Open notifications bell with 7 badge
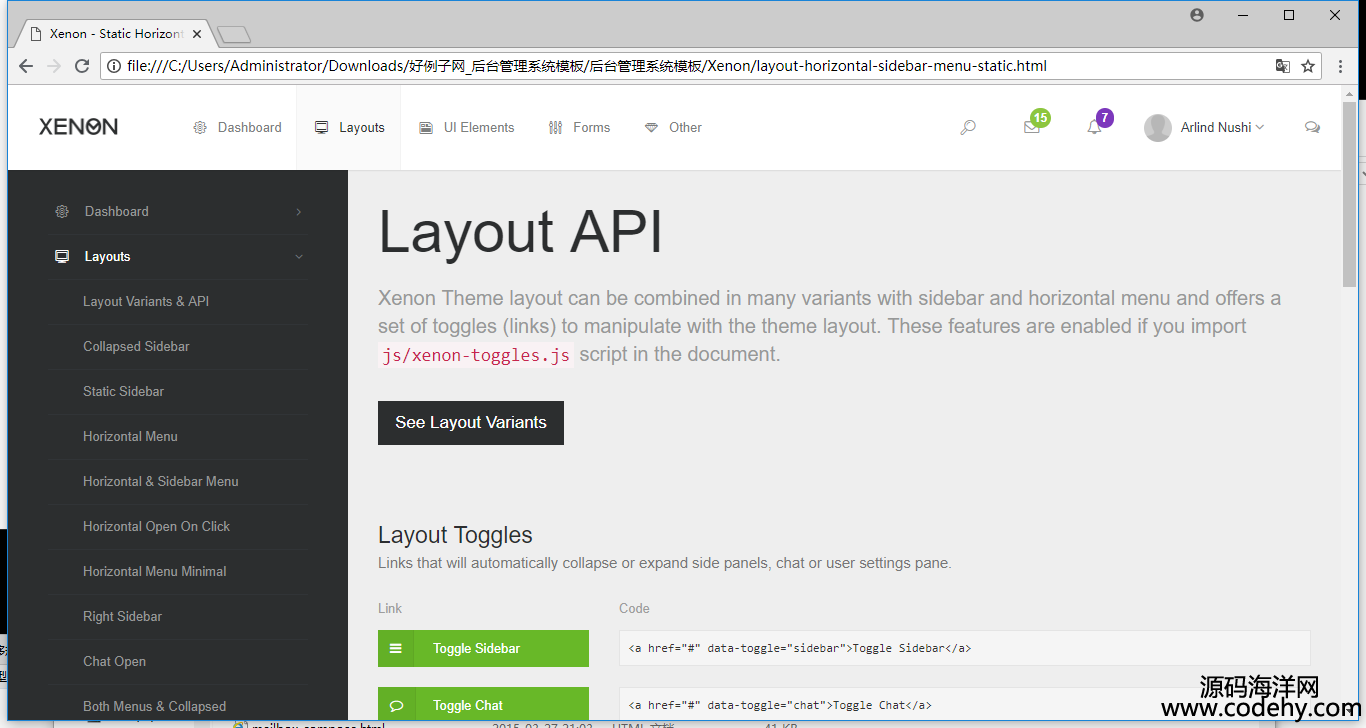The width and height of the screenshot is (1366, 728). [1094, 127]
